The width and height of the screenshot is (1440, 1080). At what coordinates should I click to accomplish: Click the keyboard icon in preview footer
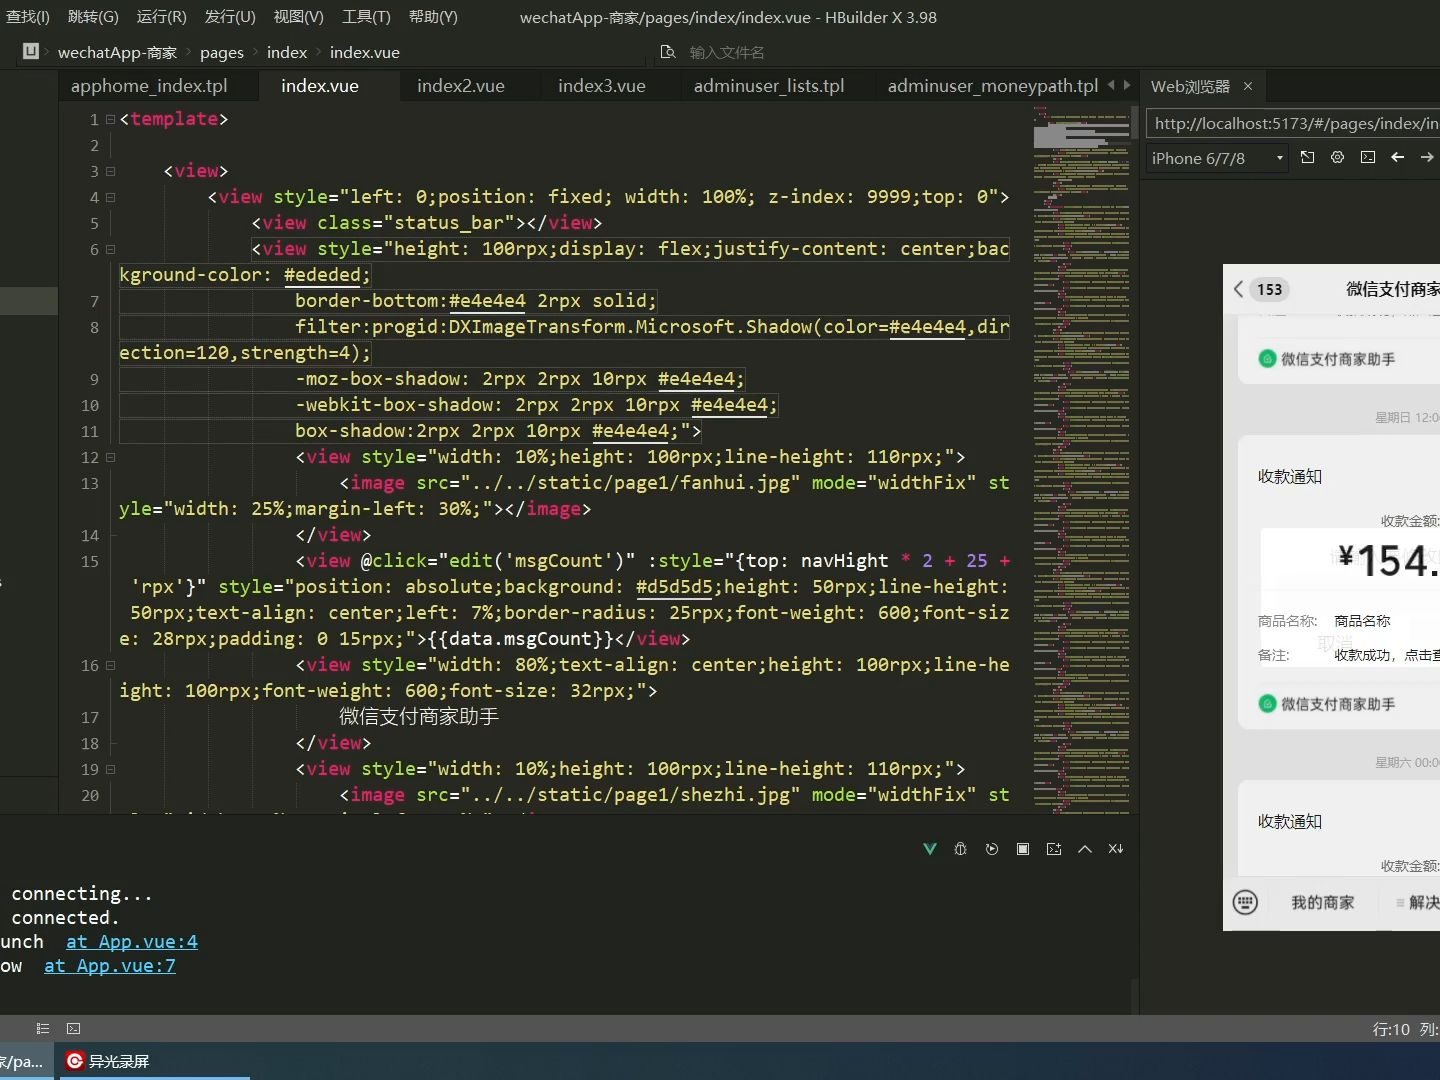click(x=1245, y=902)
